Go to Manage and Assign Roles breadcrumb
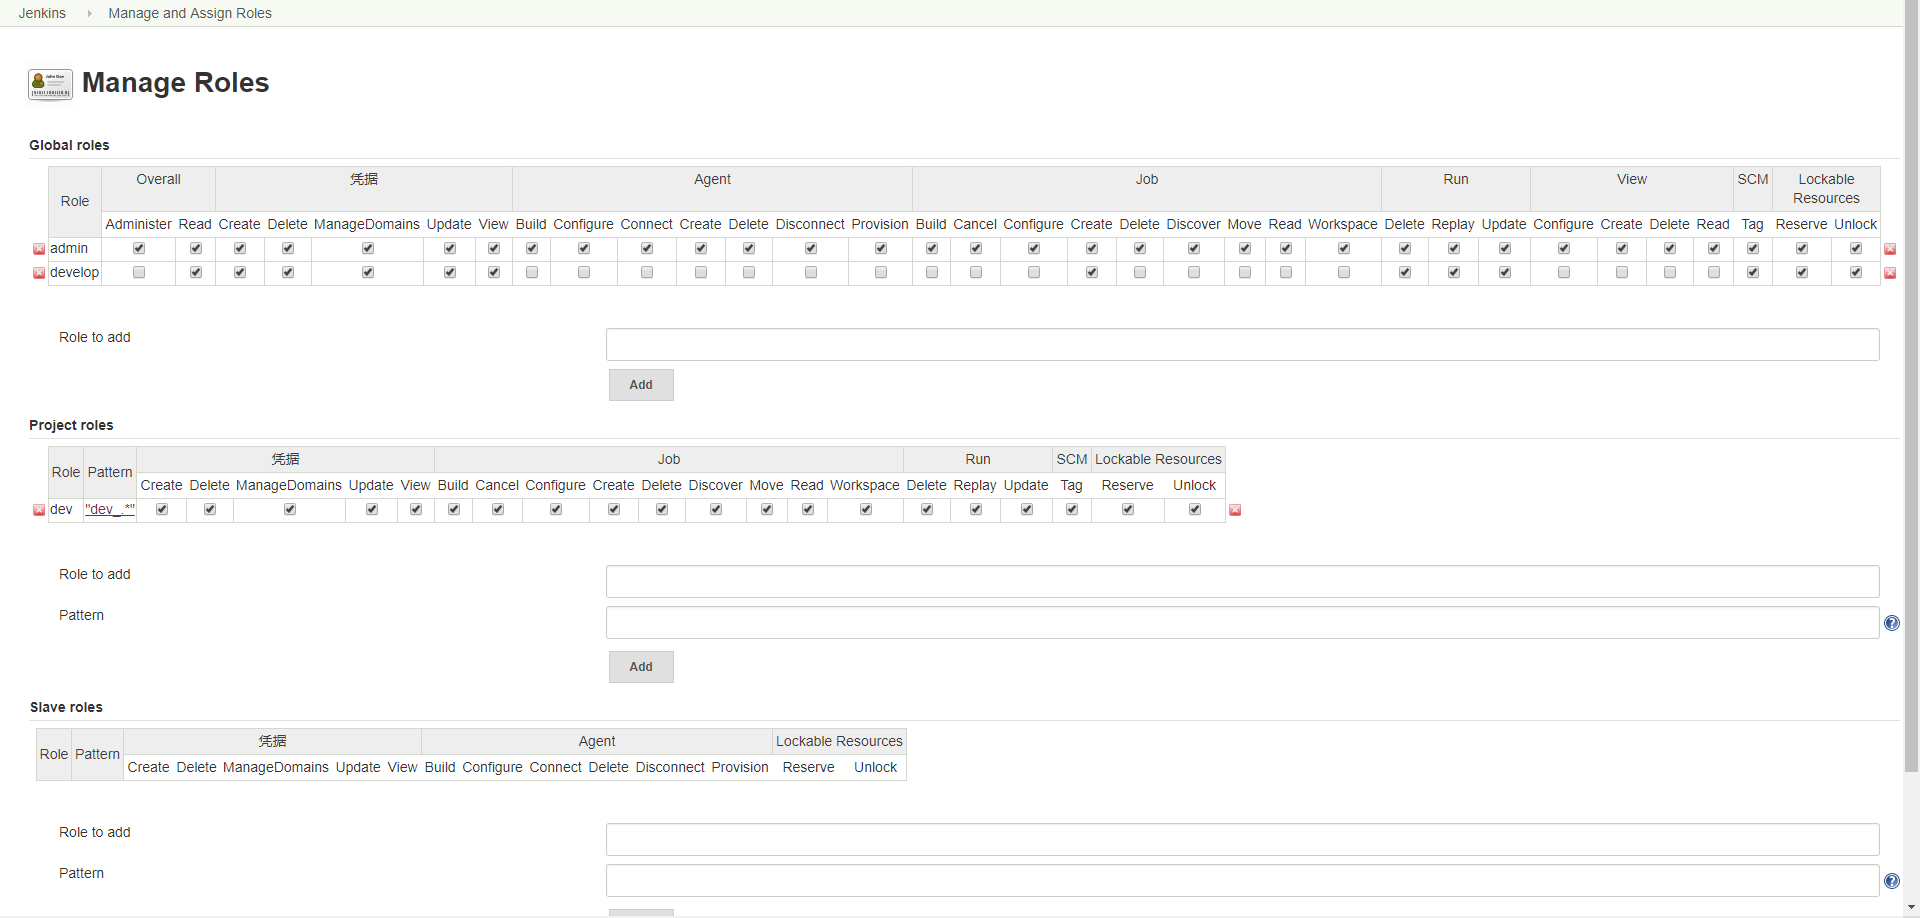This screenshot has height=918, width=1920. point(190,13)
